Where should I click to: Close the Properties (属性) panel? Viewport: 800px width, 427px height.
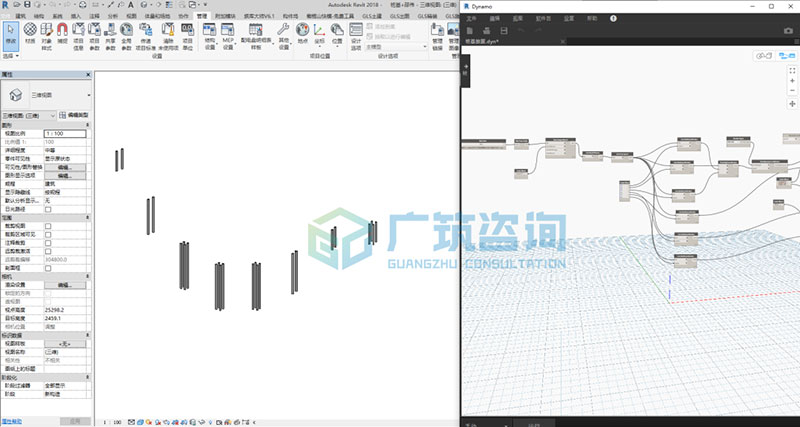pyautogui.click(x=88, y=74)
